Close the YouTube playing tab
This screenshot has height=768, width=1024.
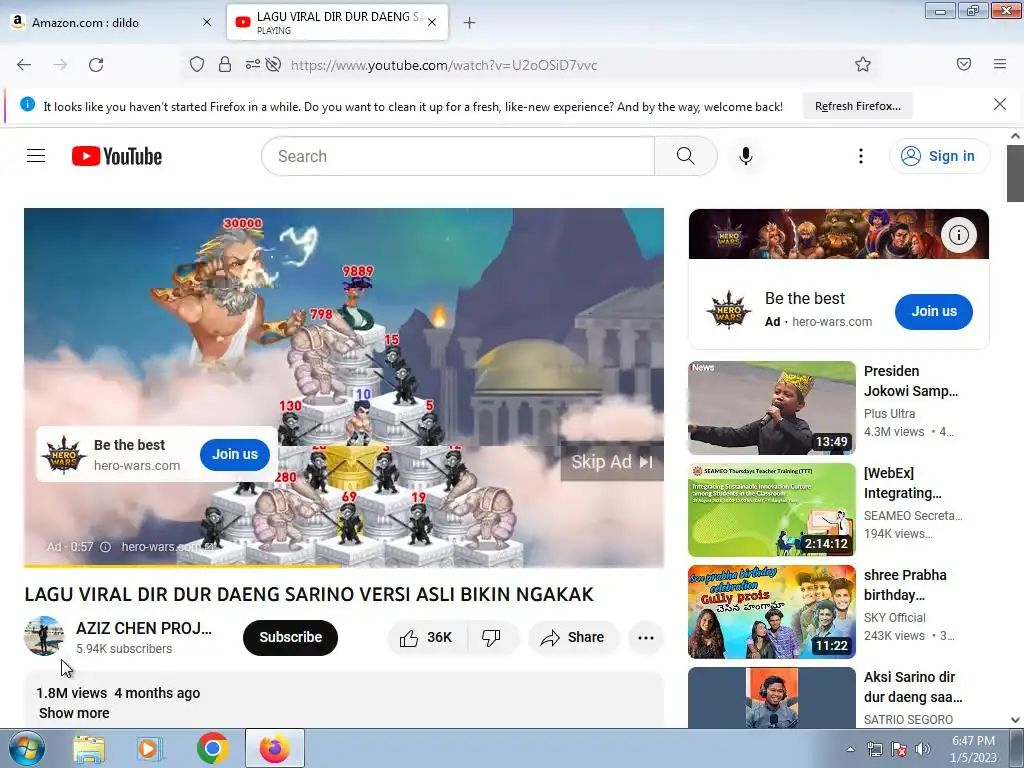pos(432,22)
